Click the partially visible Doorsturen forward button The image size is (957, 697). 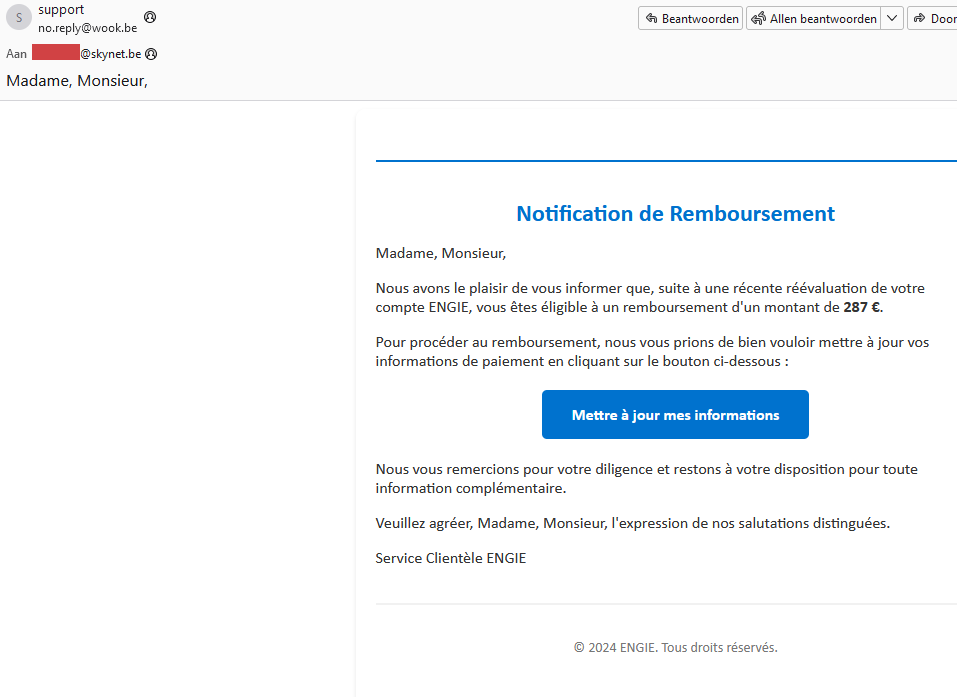tap(933, 18)
